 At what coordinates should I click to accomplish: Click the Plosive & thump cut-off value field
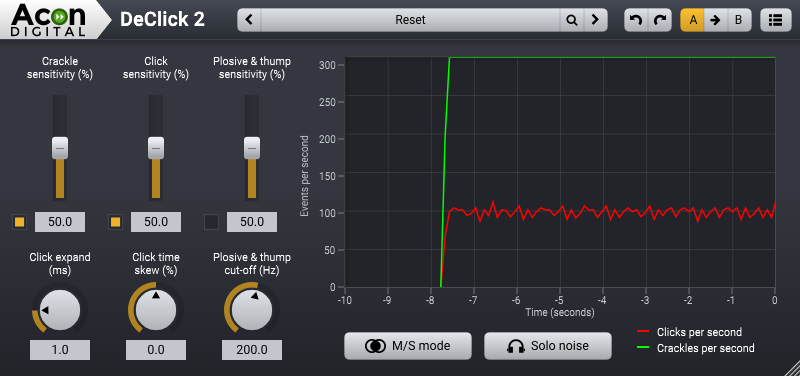[x=252, y=349]
